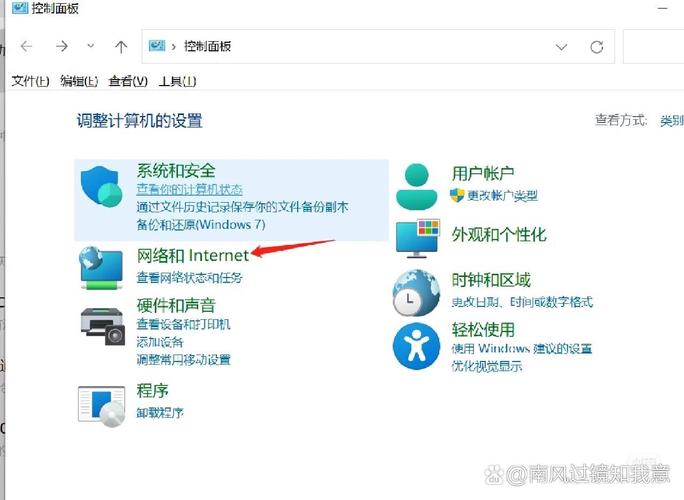Click 调整常用移动设置 link
Screen dimensions: 684x500
(183, 360)
